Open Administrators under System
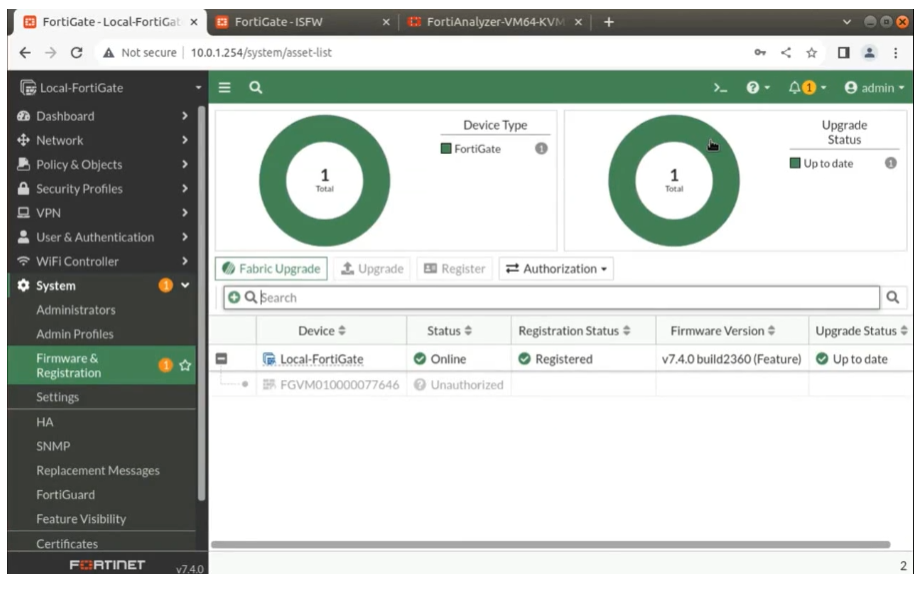920x602 pixels. (76, 310)
